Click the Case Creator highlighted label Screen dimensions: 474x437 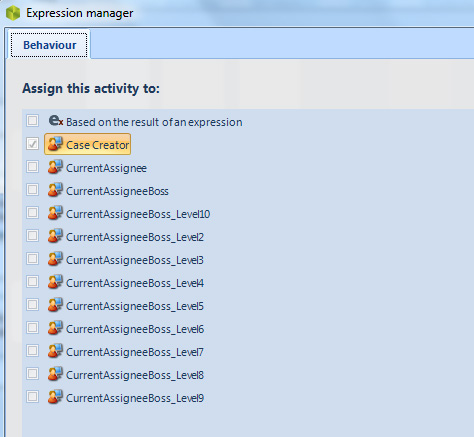click(x=97, y=145)
